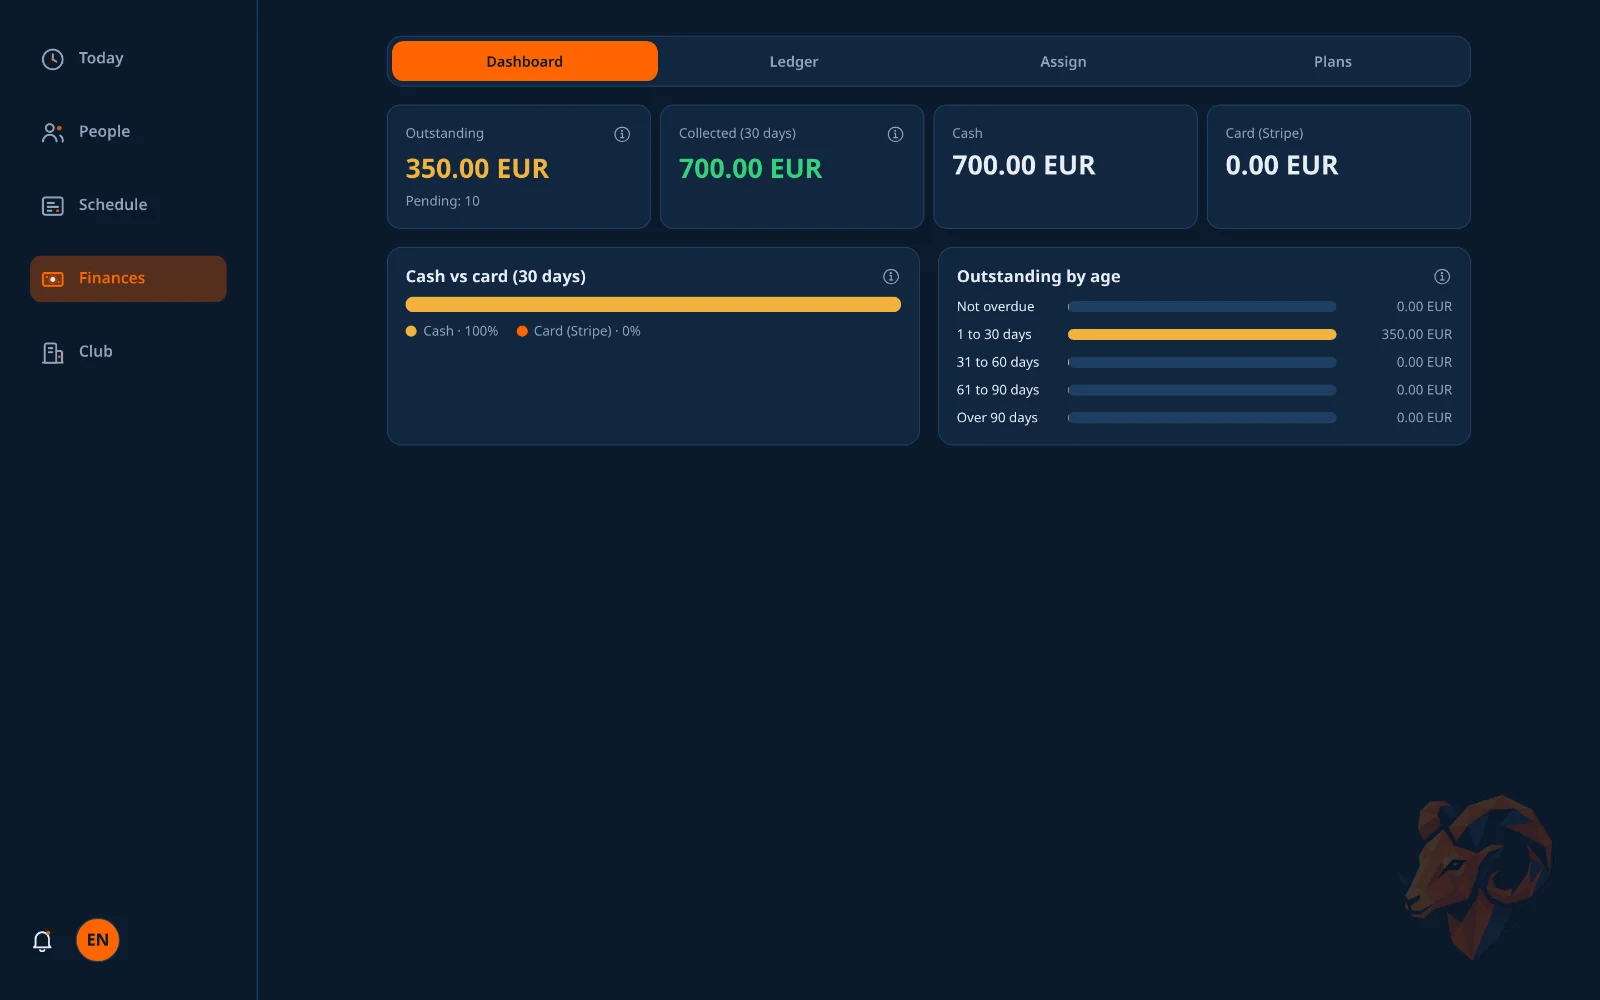The height and width of the screenshot is (1000, 1600).
Task: Click the Not overdue bar
Action: pyautogui.click(x=1202, y=306)
